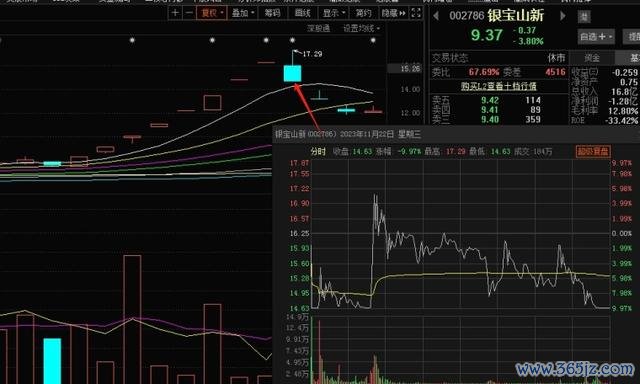Zoom in chart with plus icon
Screen dimensions: 640x384
tap(175, 13)
